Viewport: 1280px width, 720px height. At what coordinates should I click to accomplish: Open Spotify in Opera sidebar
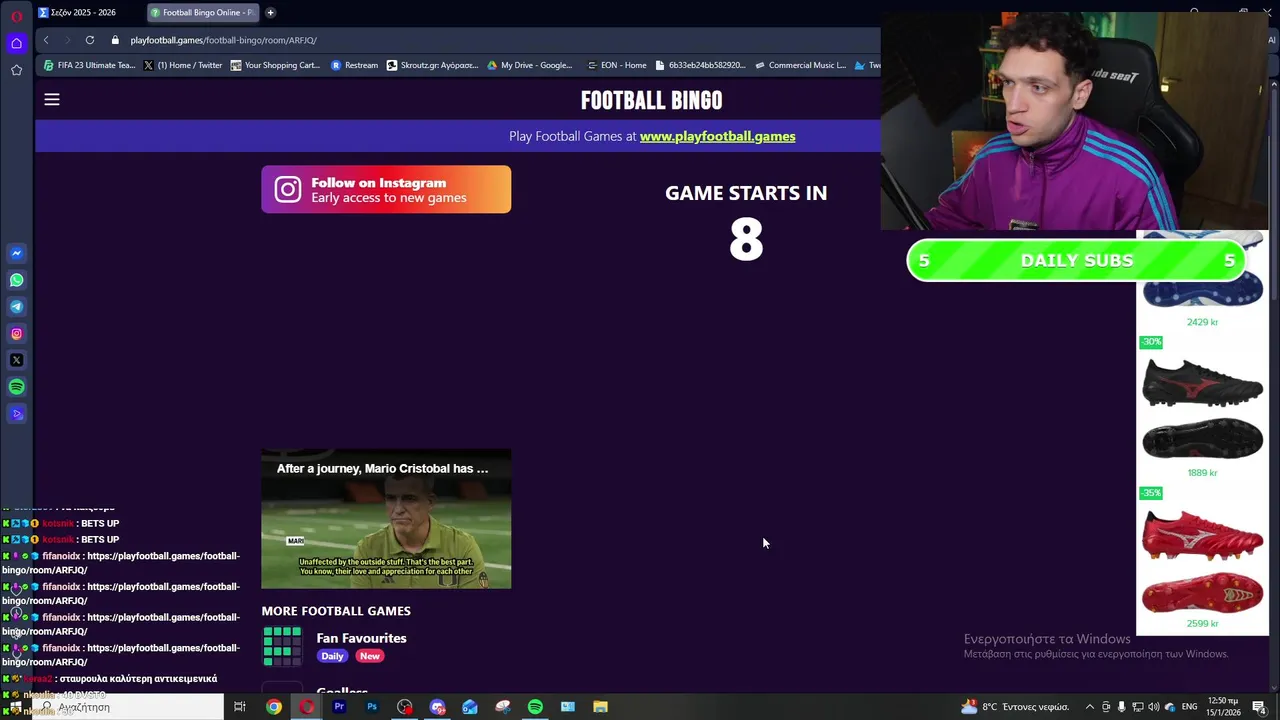[x=16, y=387]
